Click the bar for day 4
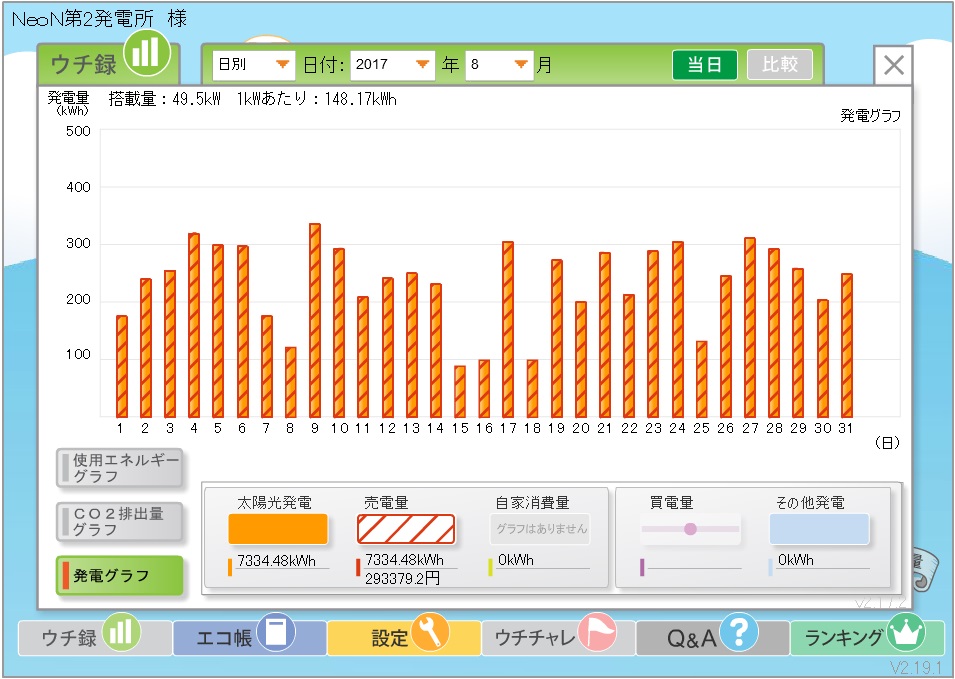 194,325
